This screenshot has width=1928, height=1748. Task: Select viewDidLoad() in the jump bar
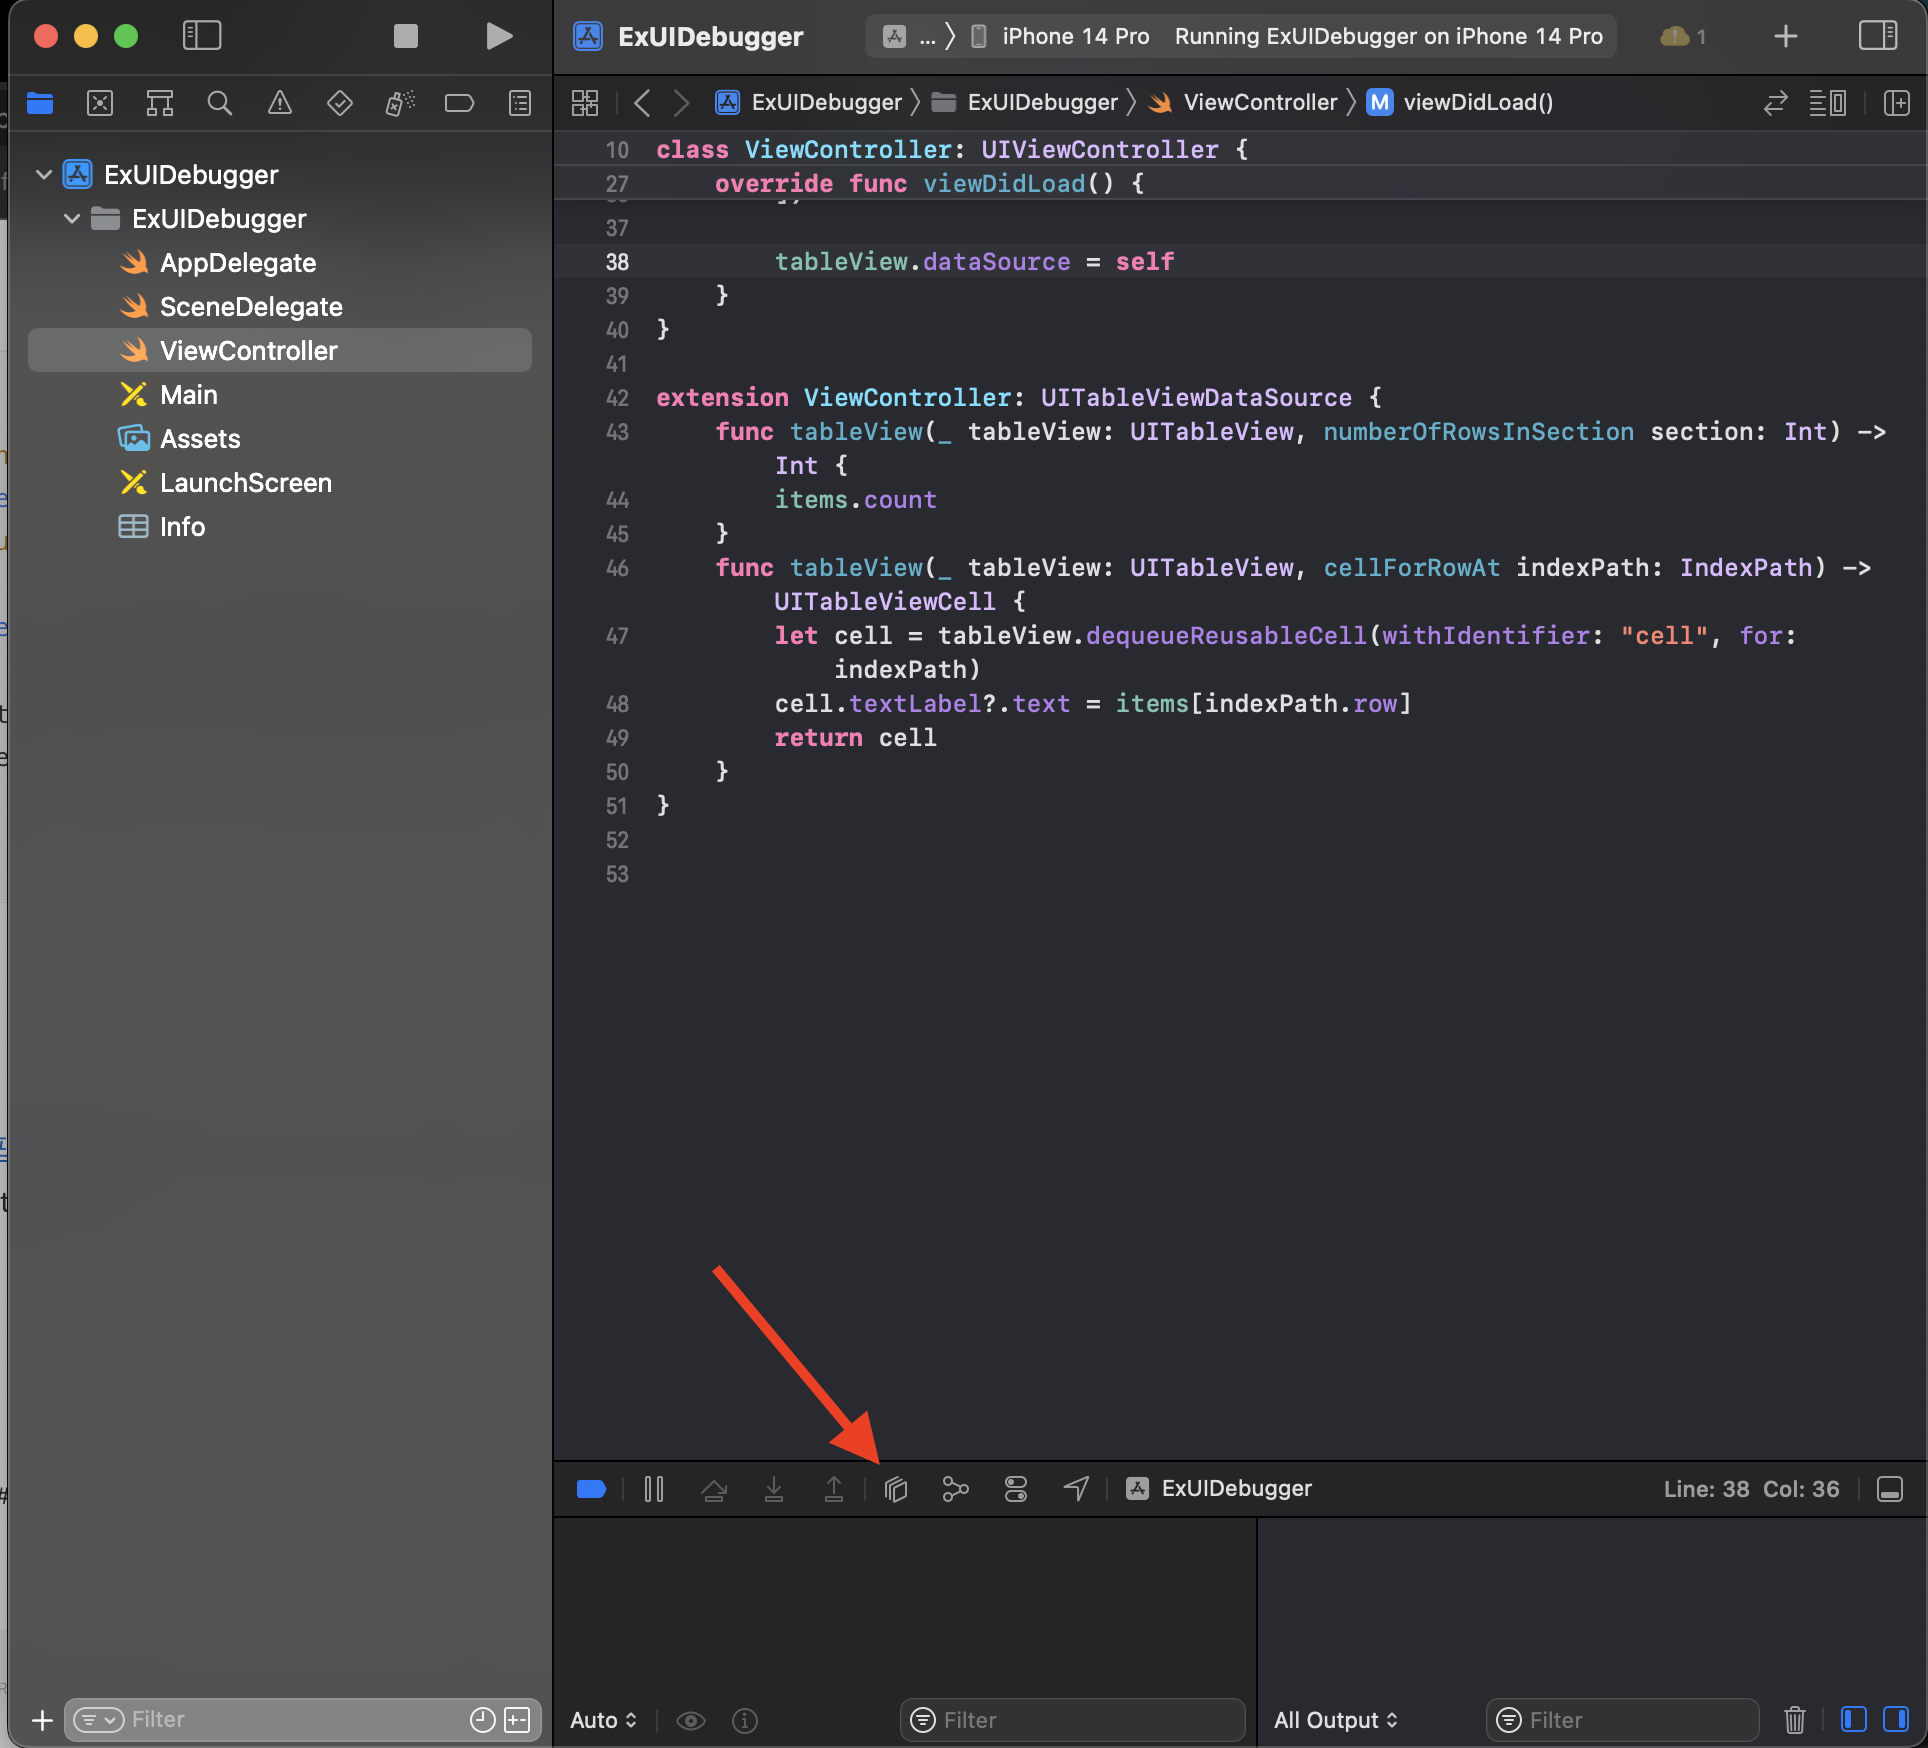click(x=1477, y=103)
